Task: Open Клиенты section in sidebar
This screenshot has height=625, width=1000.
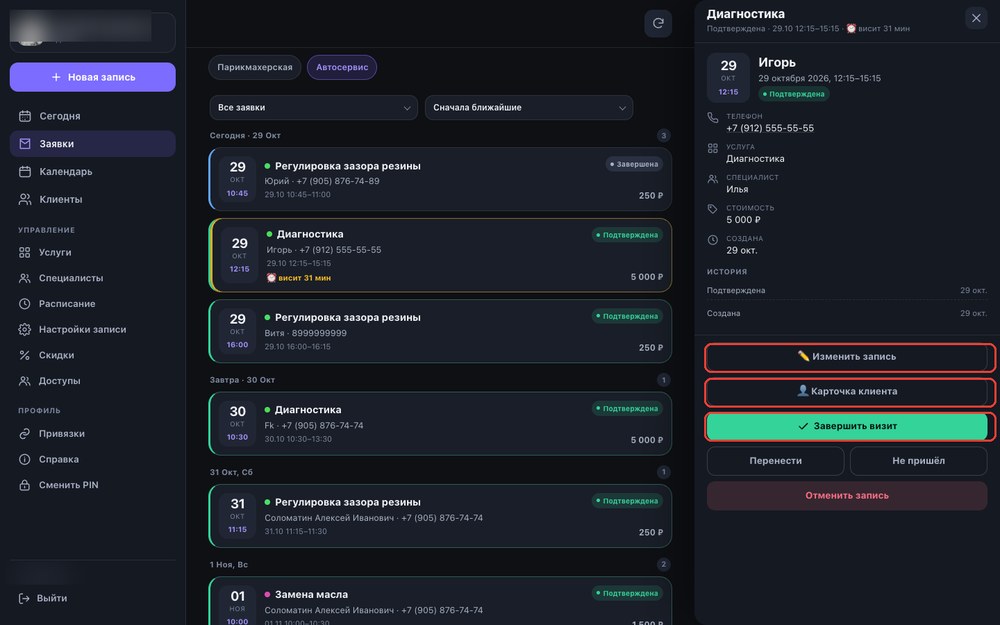Action: point(92,200)
